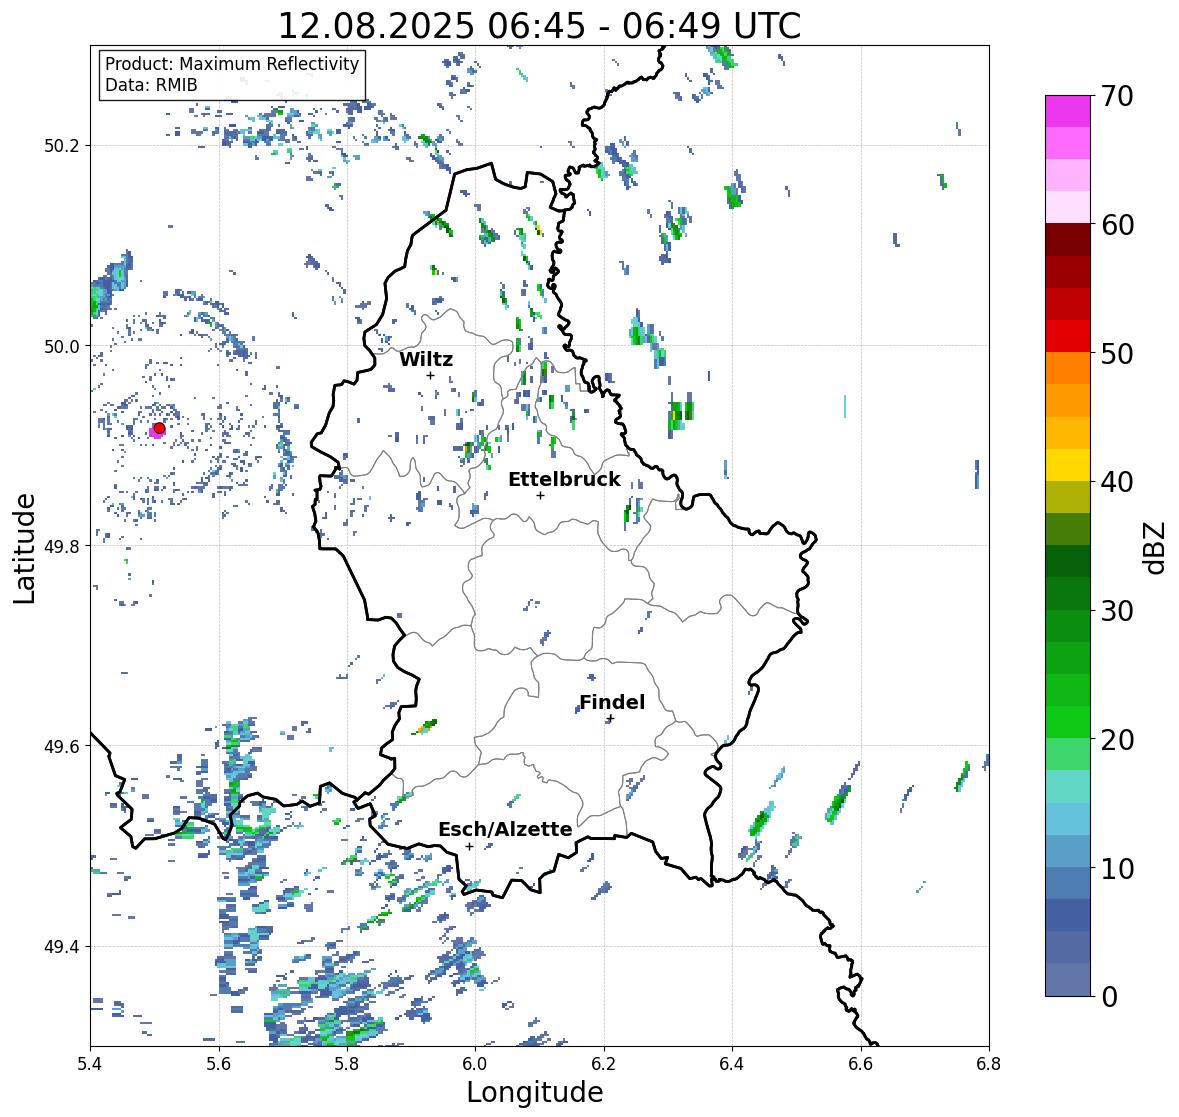Click the Ettelbruck city label
Screen dimensions: 1179x1117
click(565, 480)
